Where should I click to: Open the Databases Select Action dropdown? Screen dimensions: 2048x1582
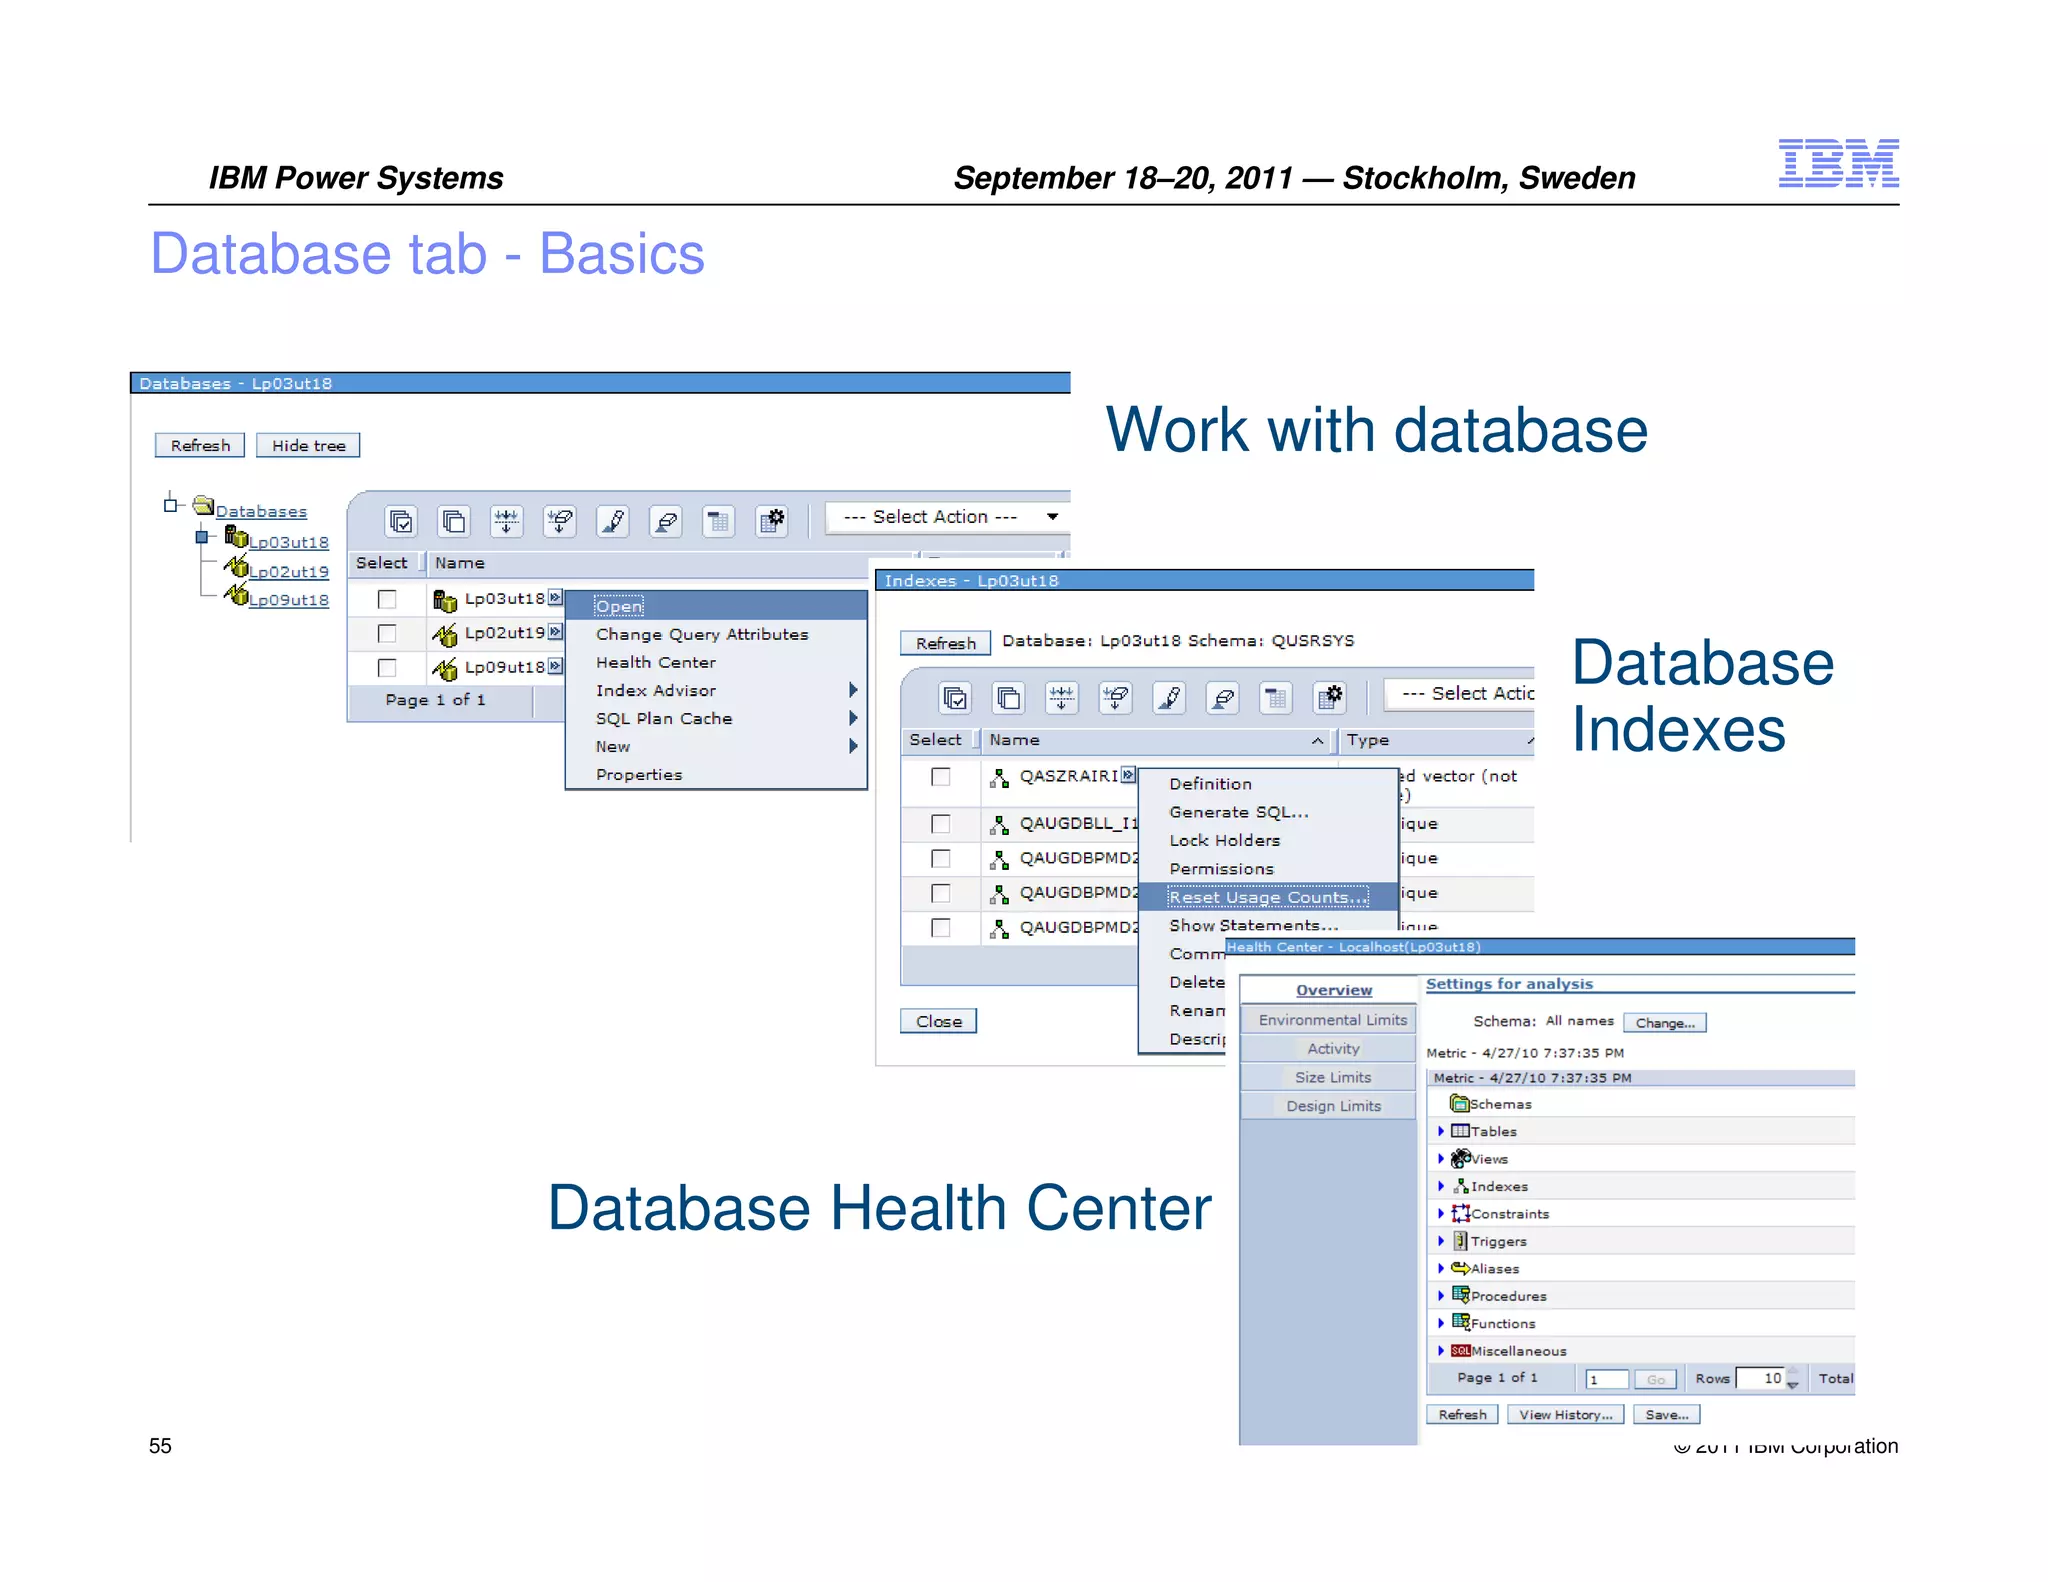948,517
